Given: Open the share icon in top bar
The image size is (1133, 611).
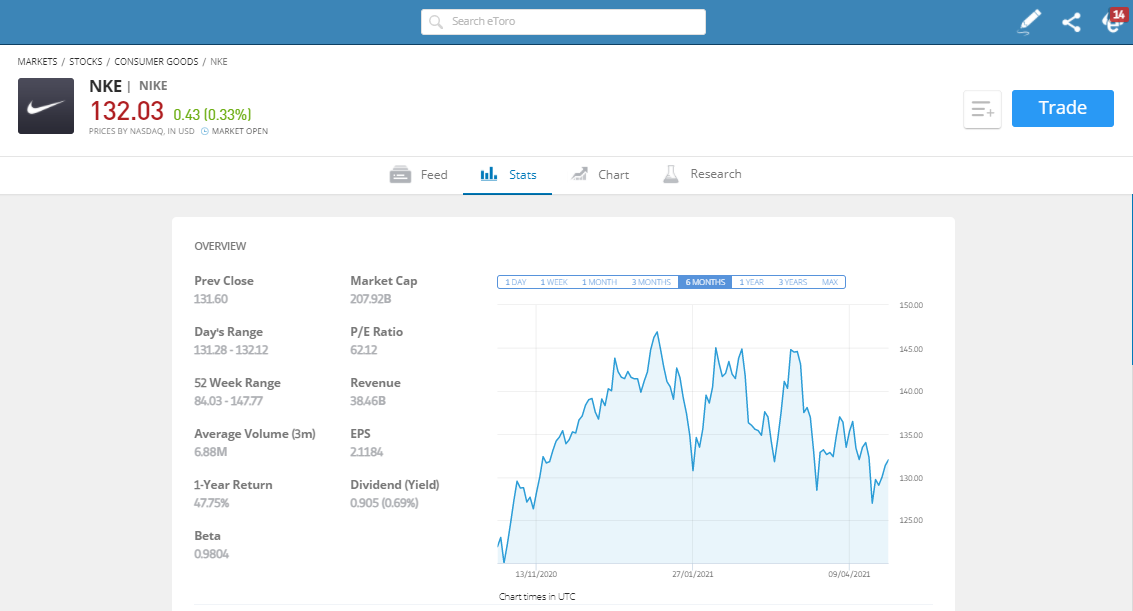Looking at the screenshot, I should 1071,21.
